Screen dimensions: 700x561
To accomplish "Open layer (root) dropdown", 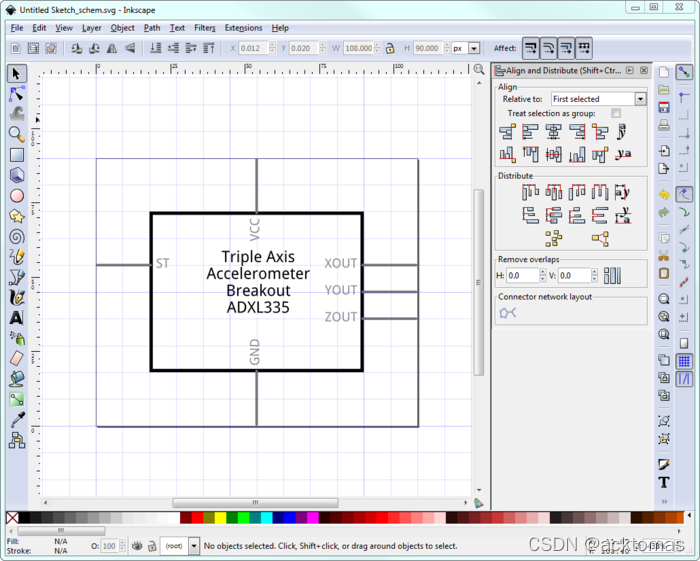I will pyautogui.click(x=194, y=546).
